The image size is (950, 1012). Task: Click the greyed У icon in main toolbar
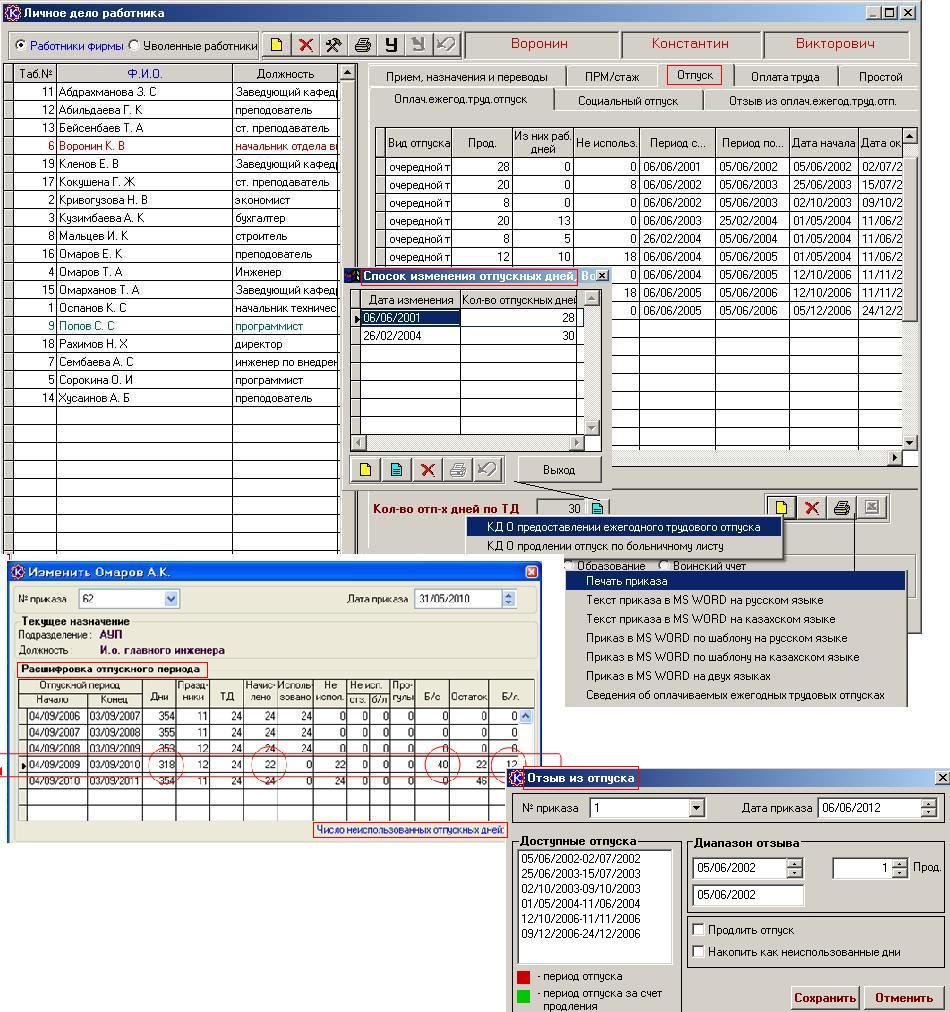coord(418,45)
